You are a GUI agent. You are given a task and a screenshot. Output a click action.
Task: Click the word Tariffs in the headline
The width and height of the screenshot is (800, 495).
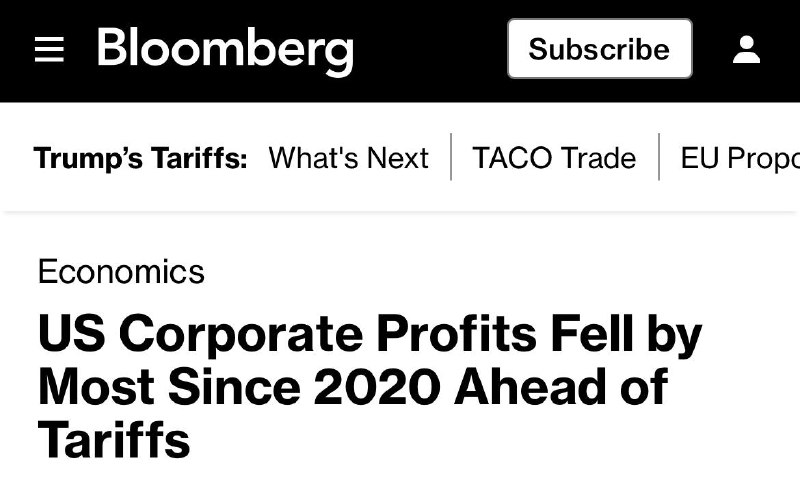(x=114, y=439)
